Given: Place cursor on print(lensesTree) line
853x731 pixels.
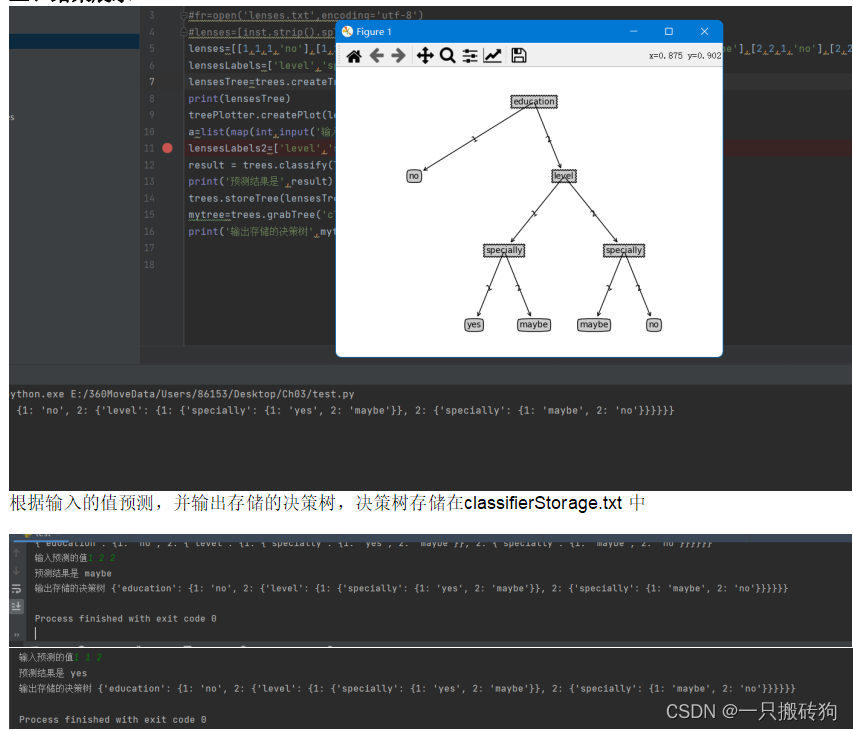Looking at the screenshot, I should pos(239,98).
